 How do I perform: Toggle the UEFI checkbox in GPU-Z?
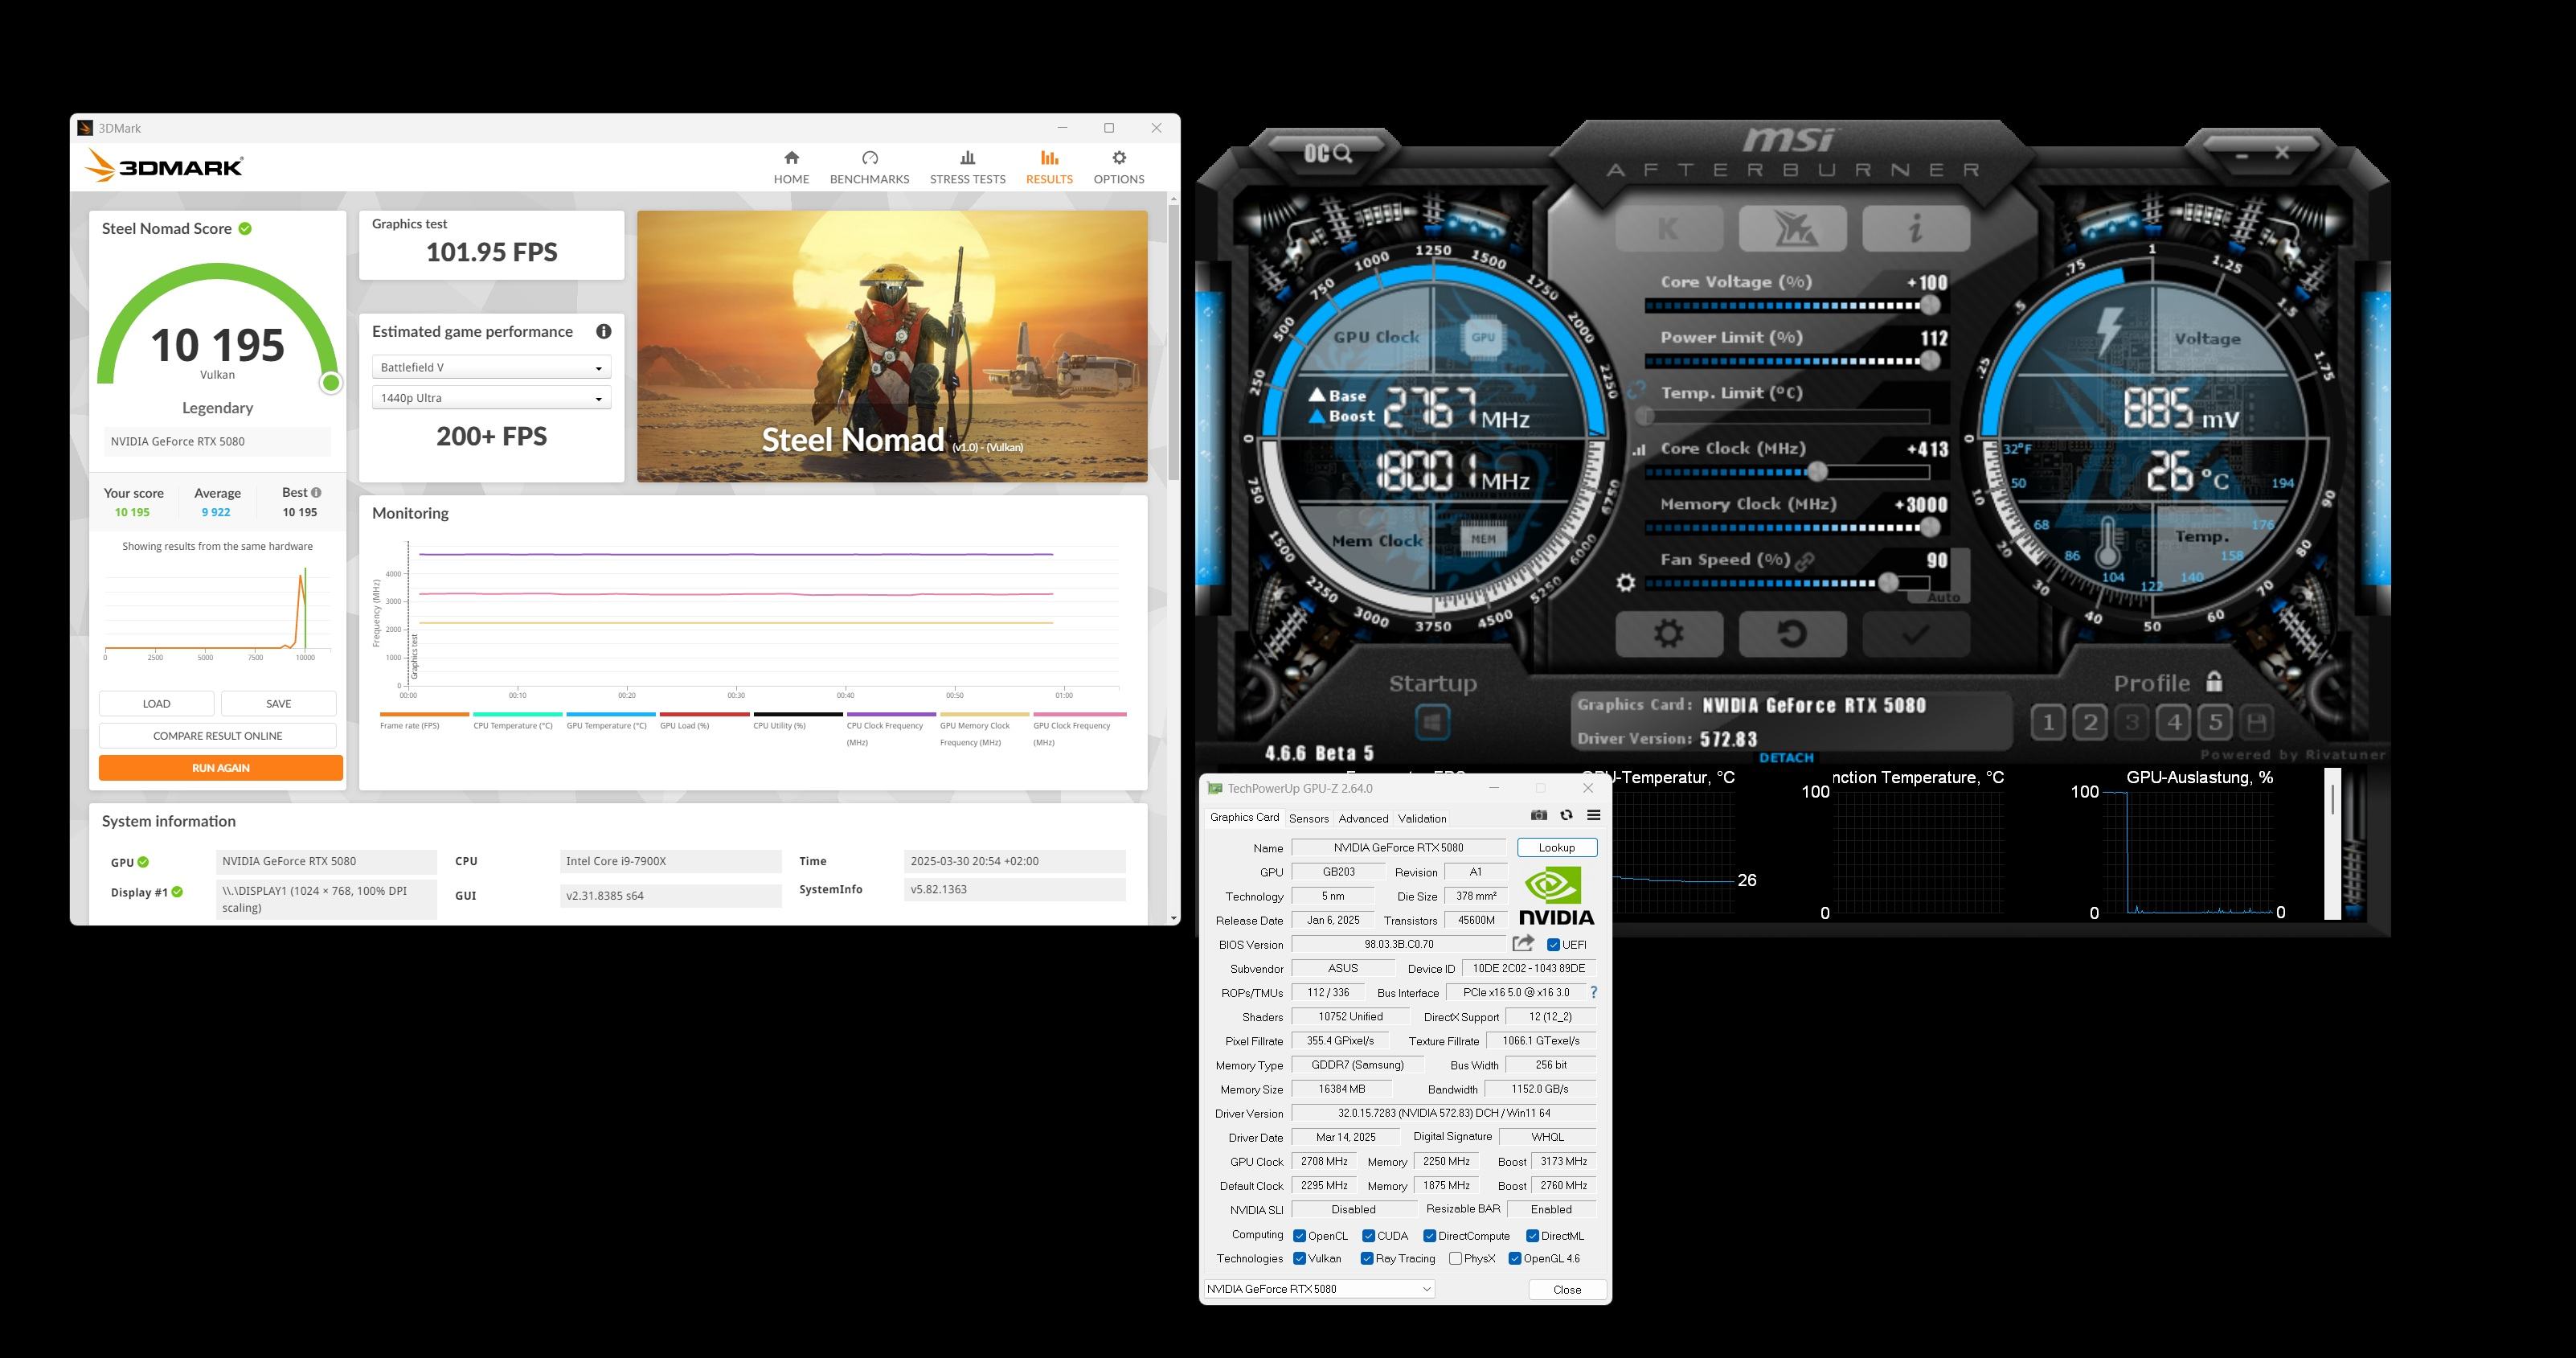coord(1553,945)
